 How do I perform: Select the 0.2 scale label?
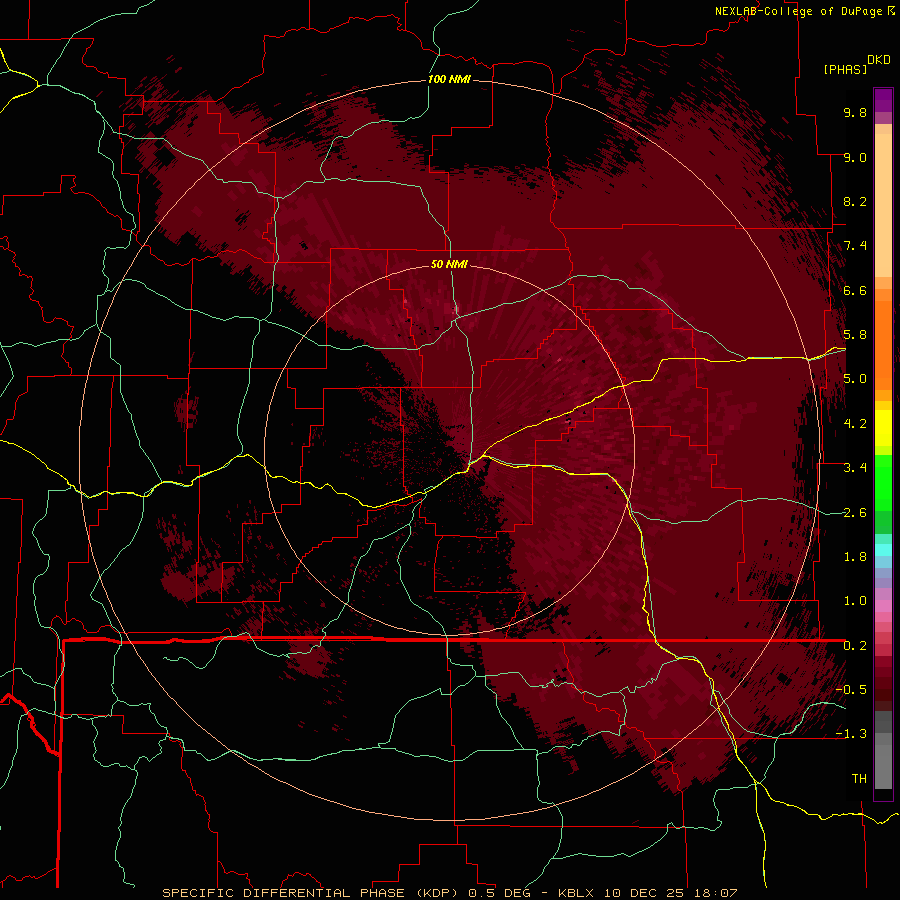point(855,646)
